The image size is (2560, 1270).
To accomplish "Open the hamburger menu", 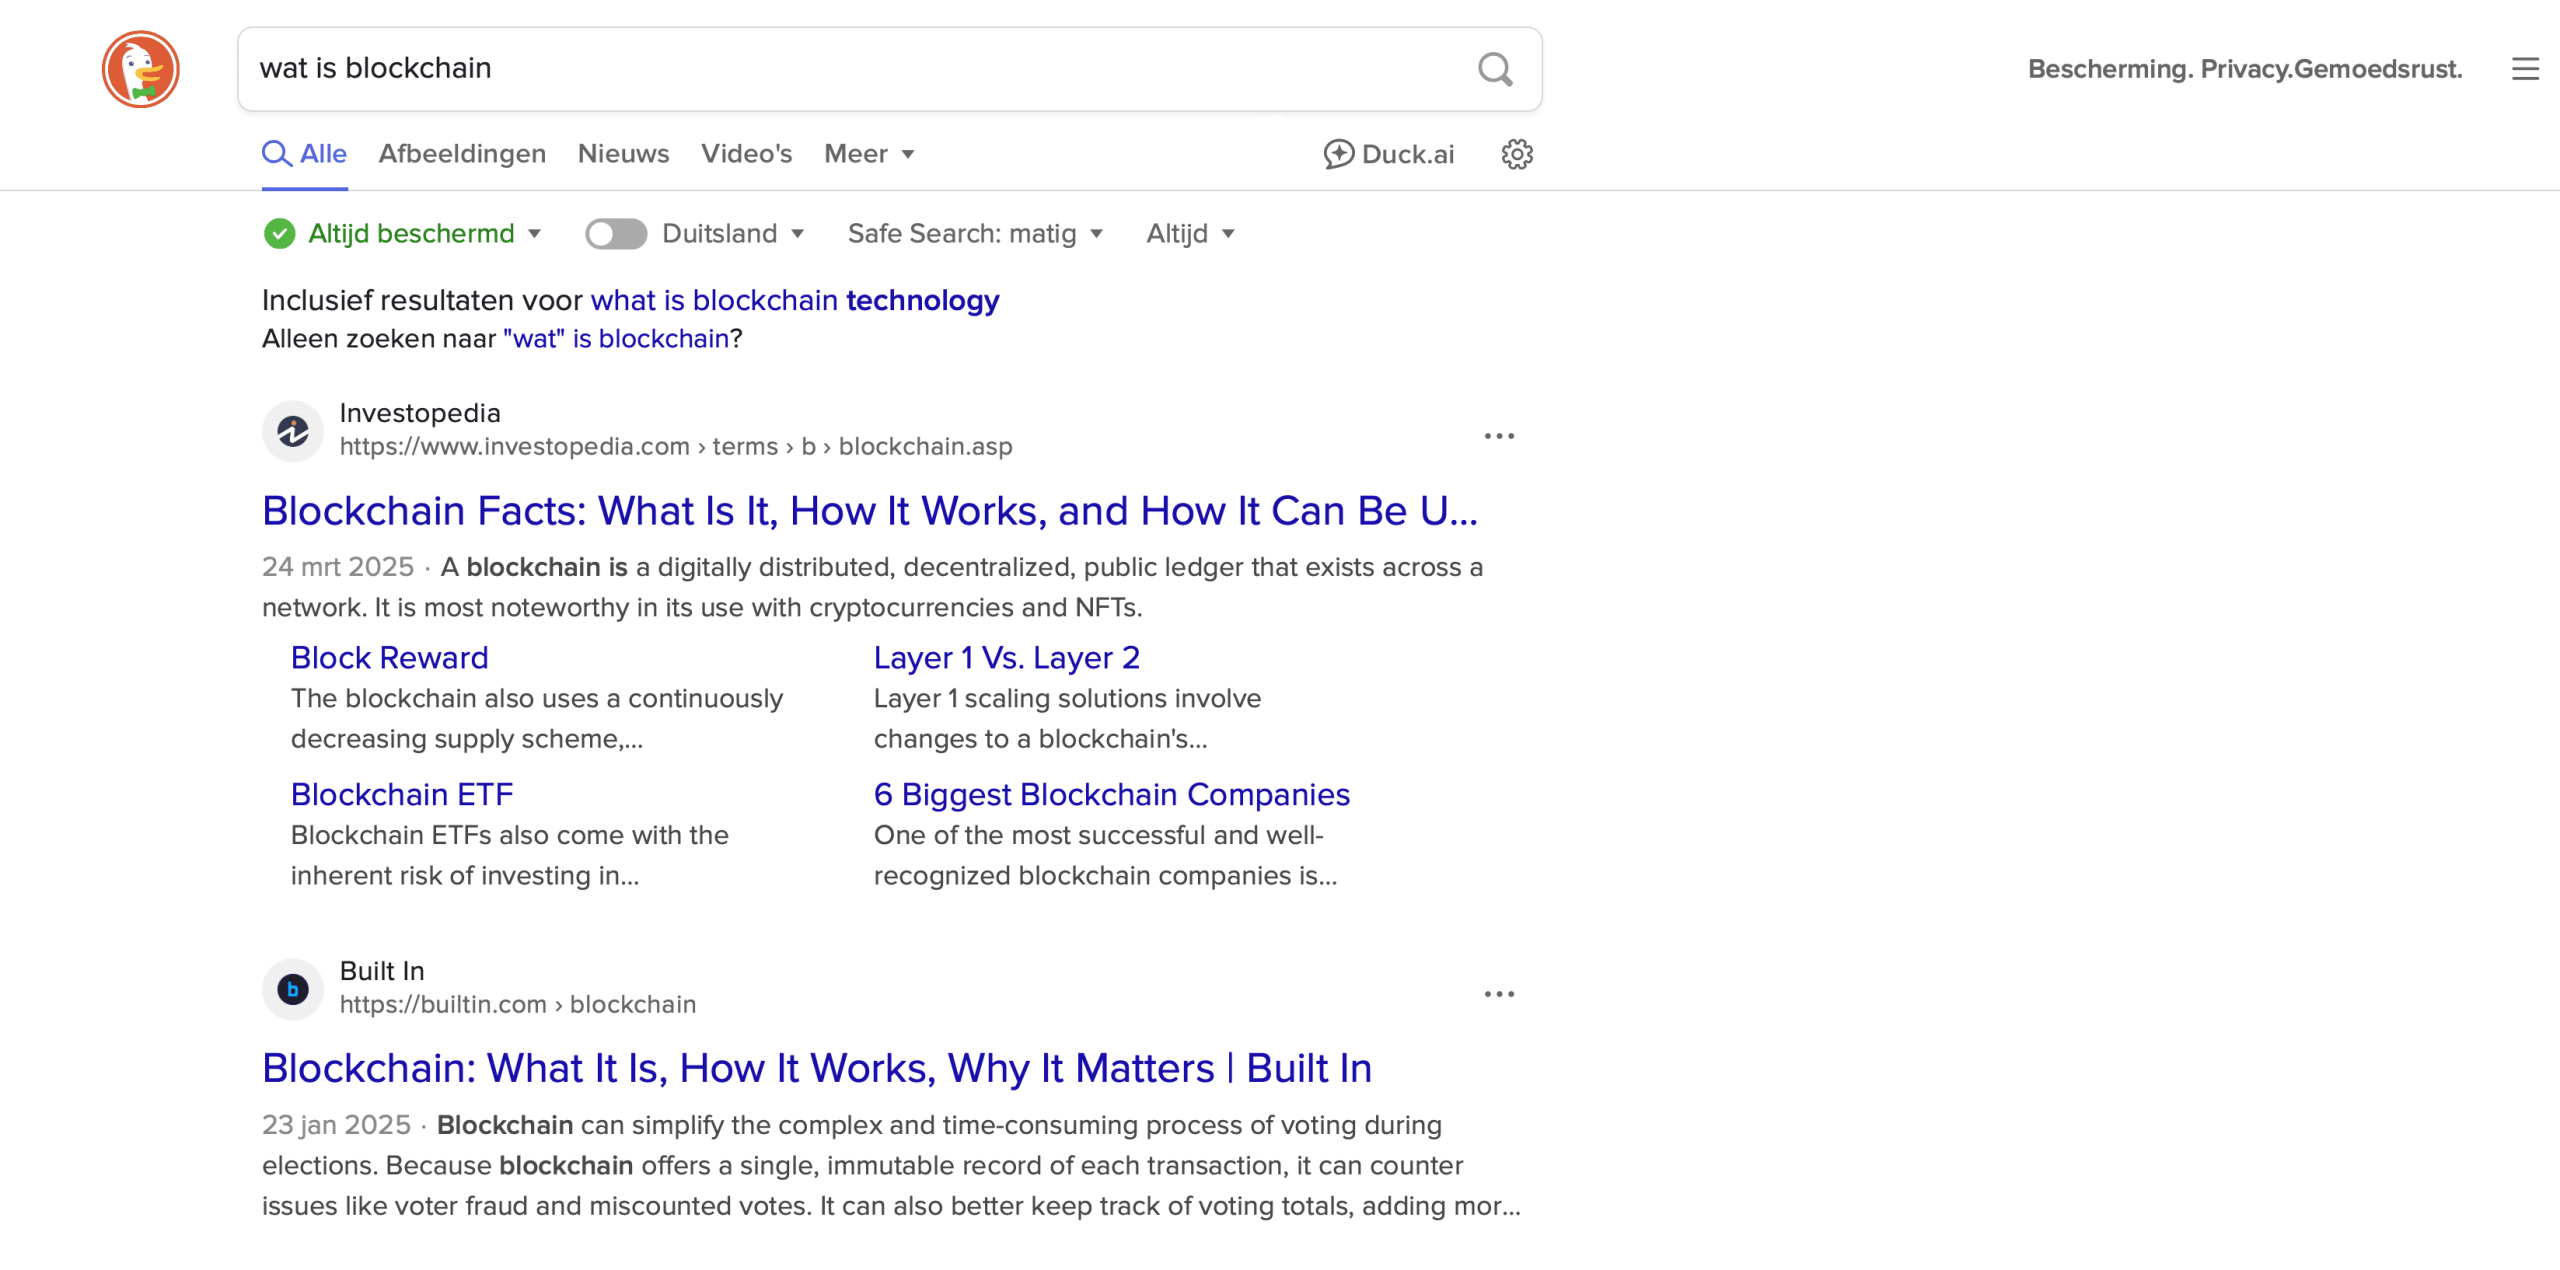I will (x=2525, y=69).
